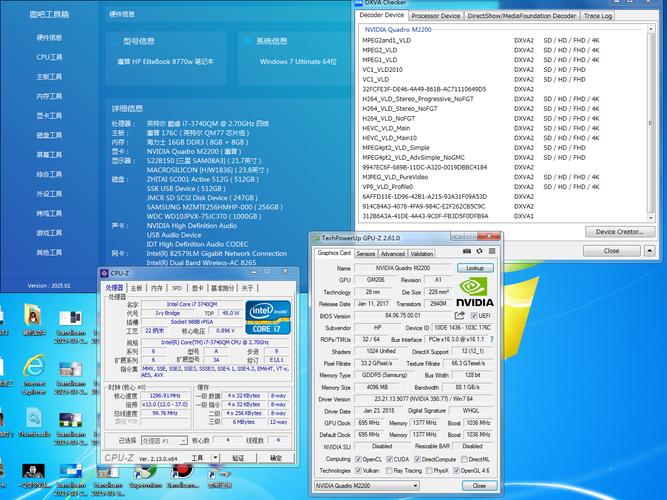Click the GPU-Z screenshot camera icon
Viewport: 667px width, 500px height.
point(467,251)
